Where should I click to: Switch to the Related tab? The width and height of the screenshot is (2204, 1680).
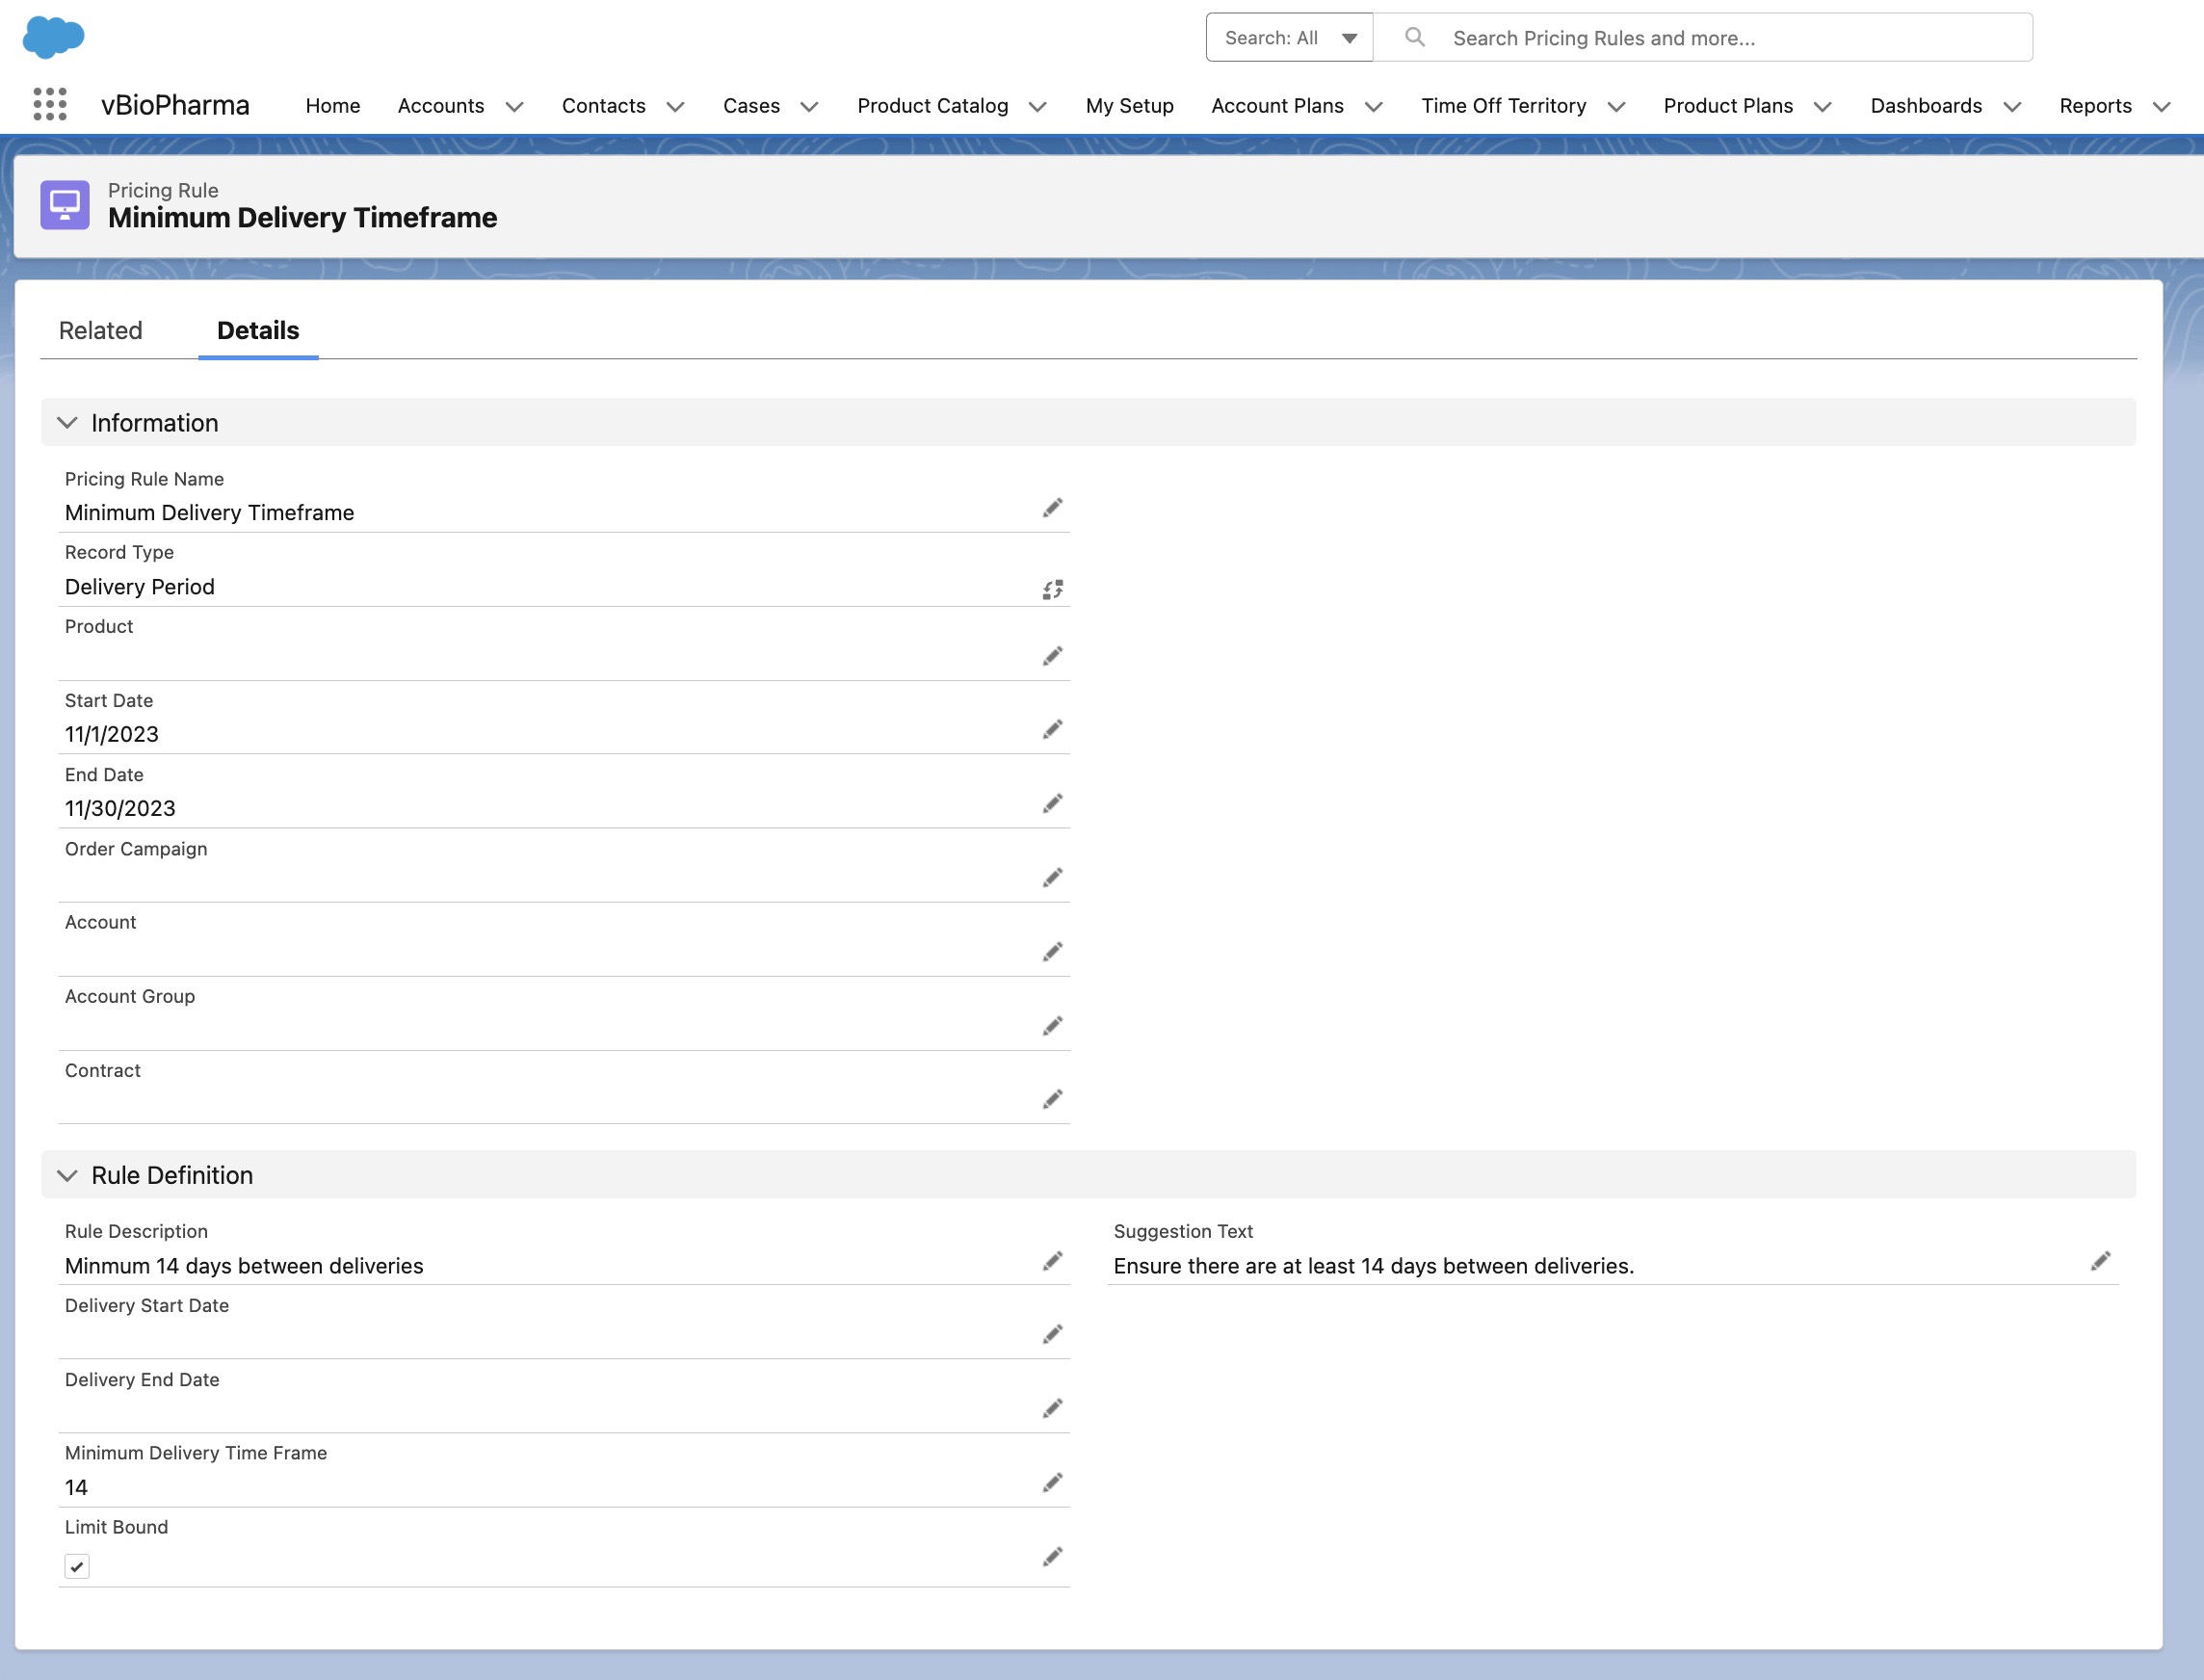(100, 330)
